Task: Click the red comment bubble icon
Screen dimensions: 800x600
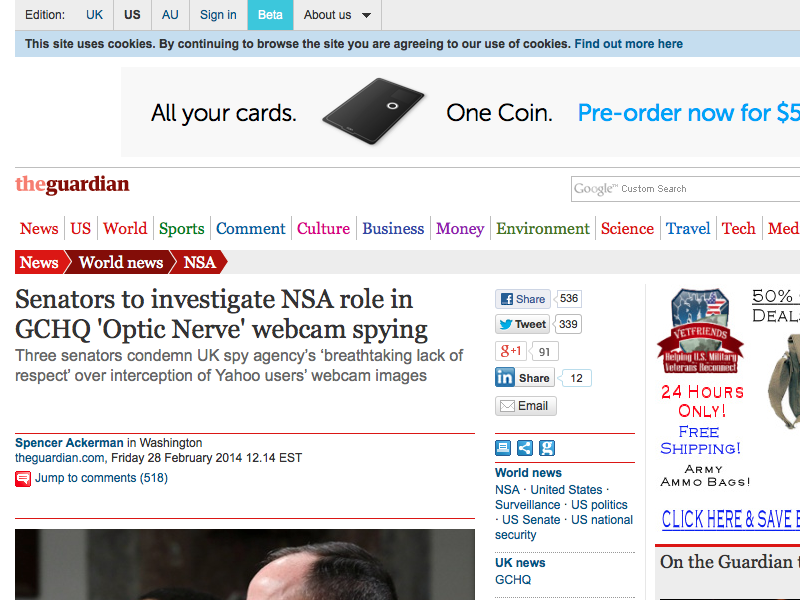Action: coord(23,479)
